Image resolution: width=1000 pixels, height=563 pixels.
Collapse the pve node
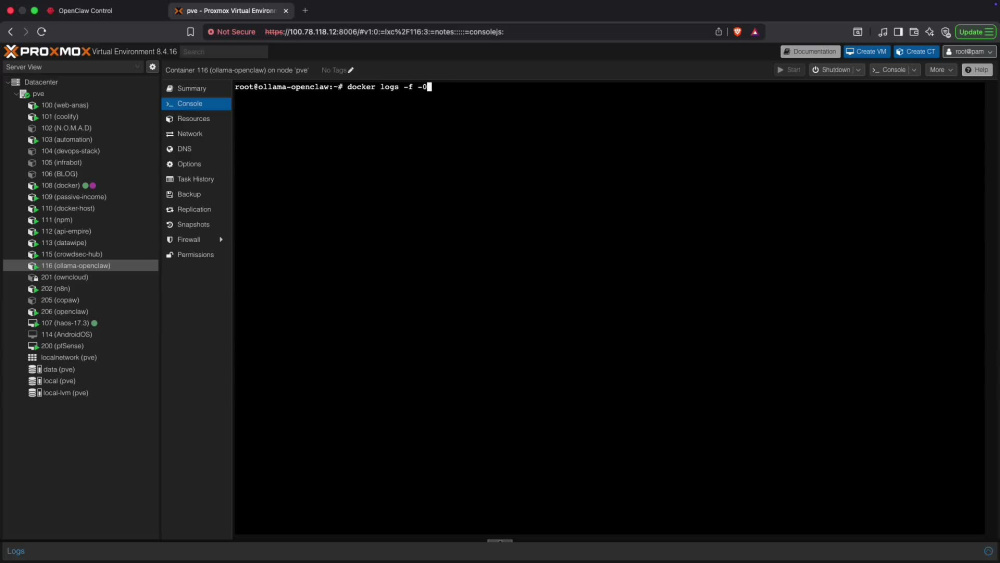click(16, 94)
